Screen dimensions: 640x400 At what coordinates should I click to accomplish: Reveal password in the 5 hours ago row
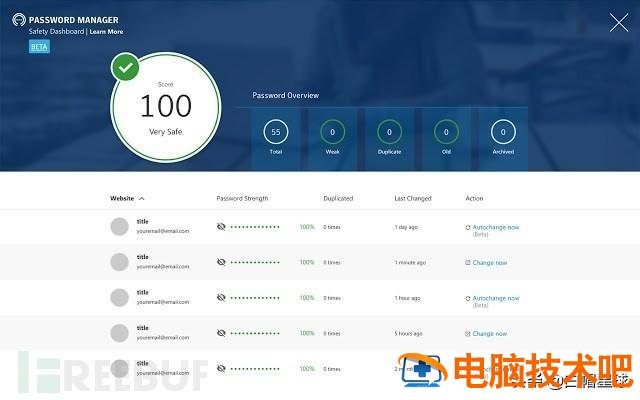click(221, 333)
